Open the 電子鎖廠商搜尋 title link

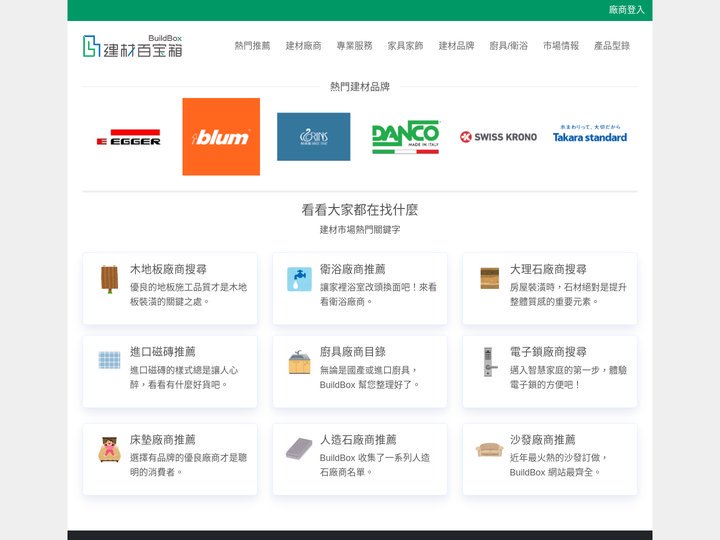point(548,352)
